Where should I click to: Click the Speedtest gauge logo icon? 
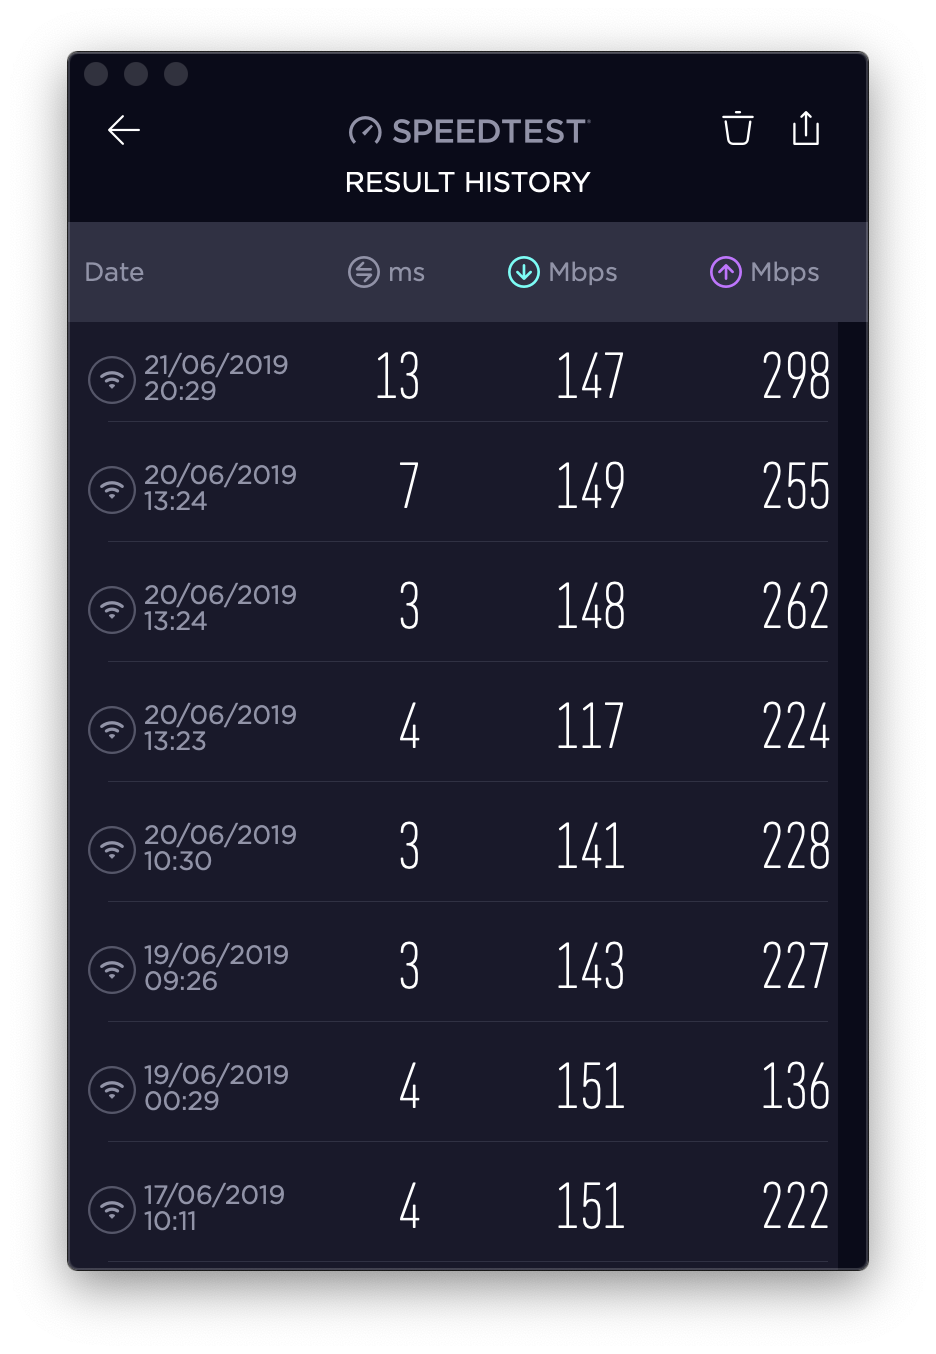point(365,131)
